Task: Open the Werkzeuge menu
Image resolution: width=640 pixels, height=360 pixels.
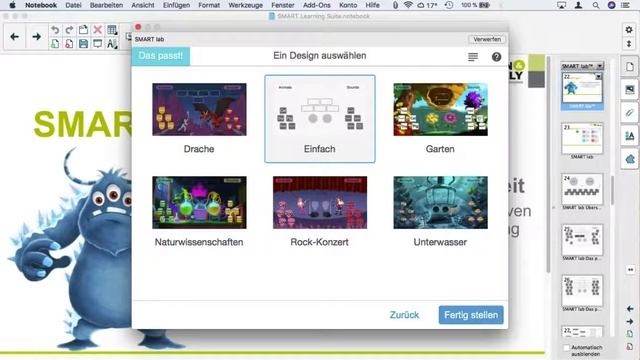Action: point(245,5)
